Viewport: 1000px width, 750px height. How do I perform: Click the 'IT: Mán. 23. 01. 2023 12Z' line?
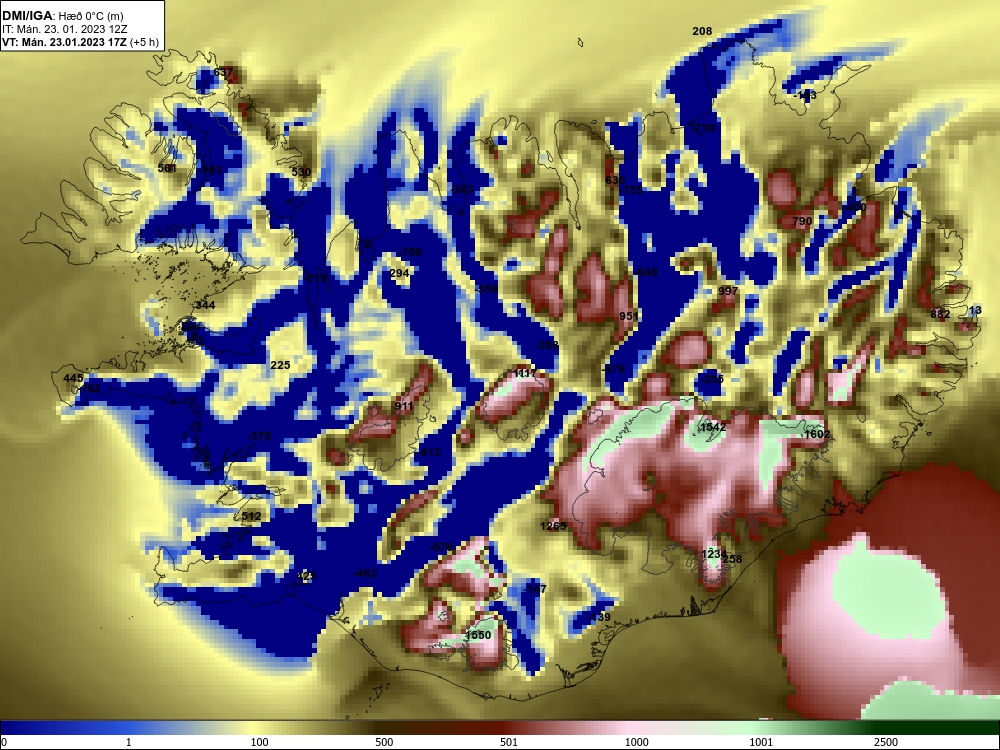[64, 29]
